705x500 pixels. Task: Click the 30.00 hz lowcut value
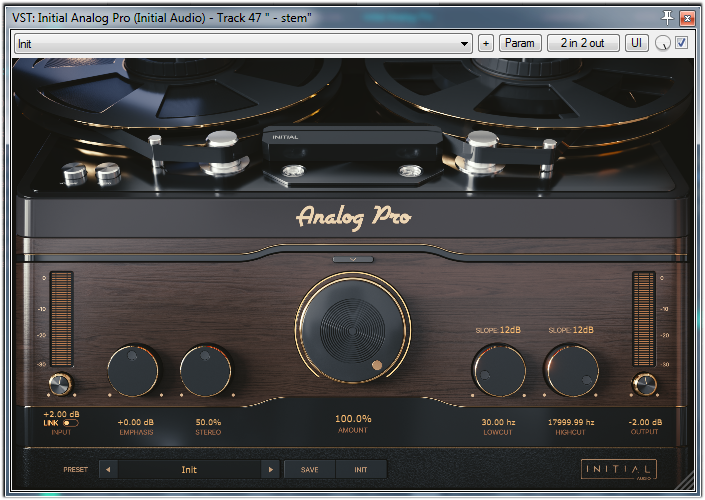click(x=499, y=422)
